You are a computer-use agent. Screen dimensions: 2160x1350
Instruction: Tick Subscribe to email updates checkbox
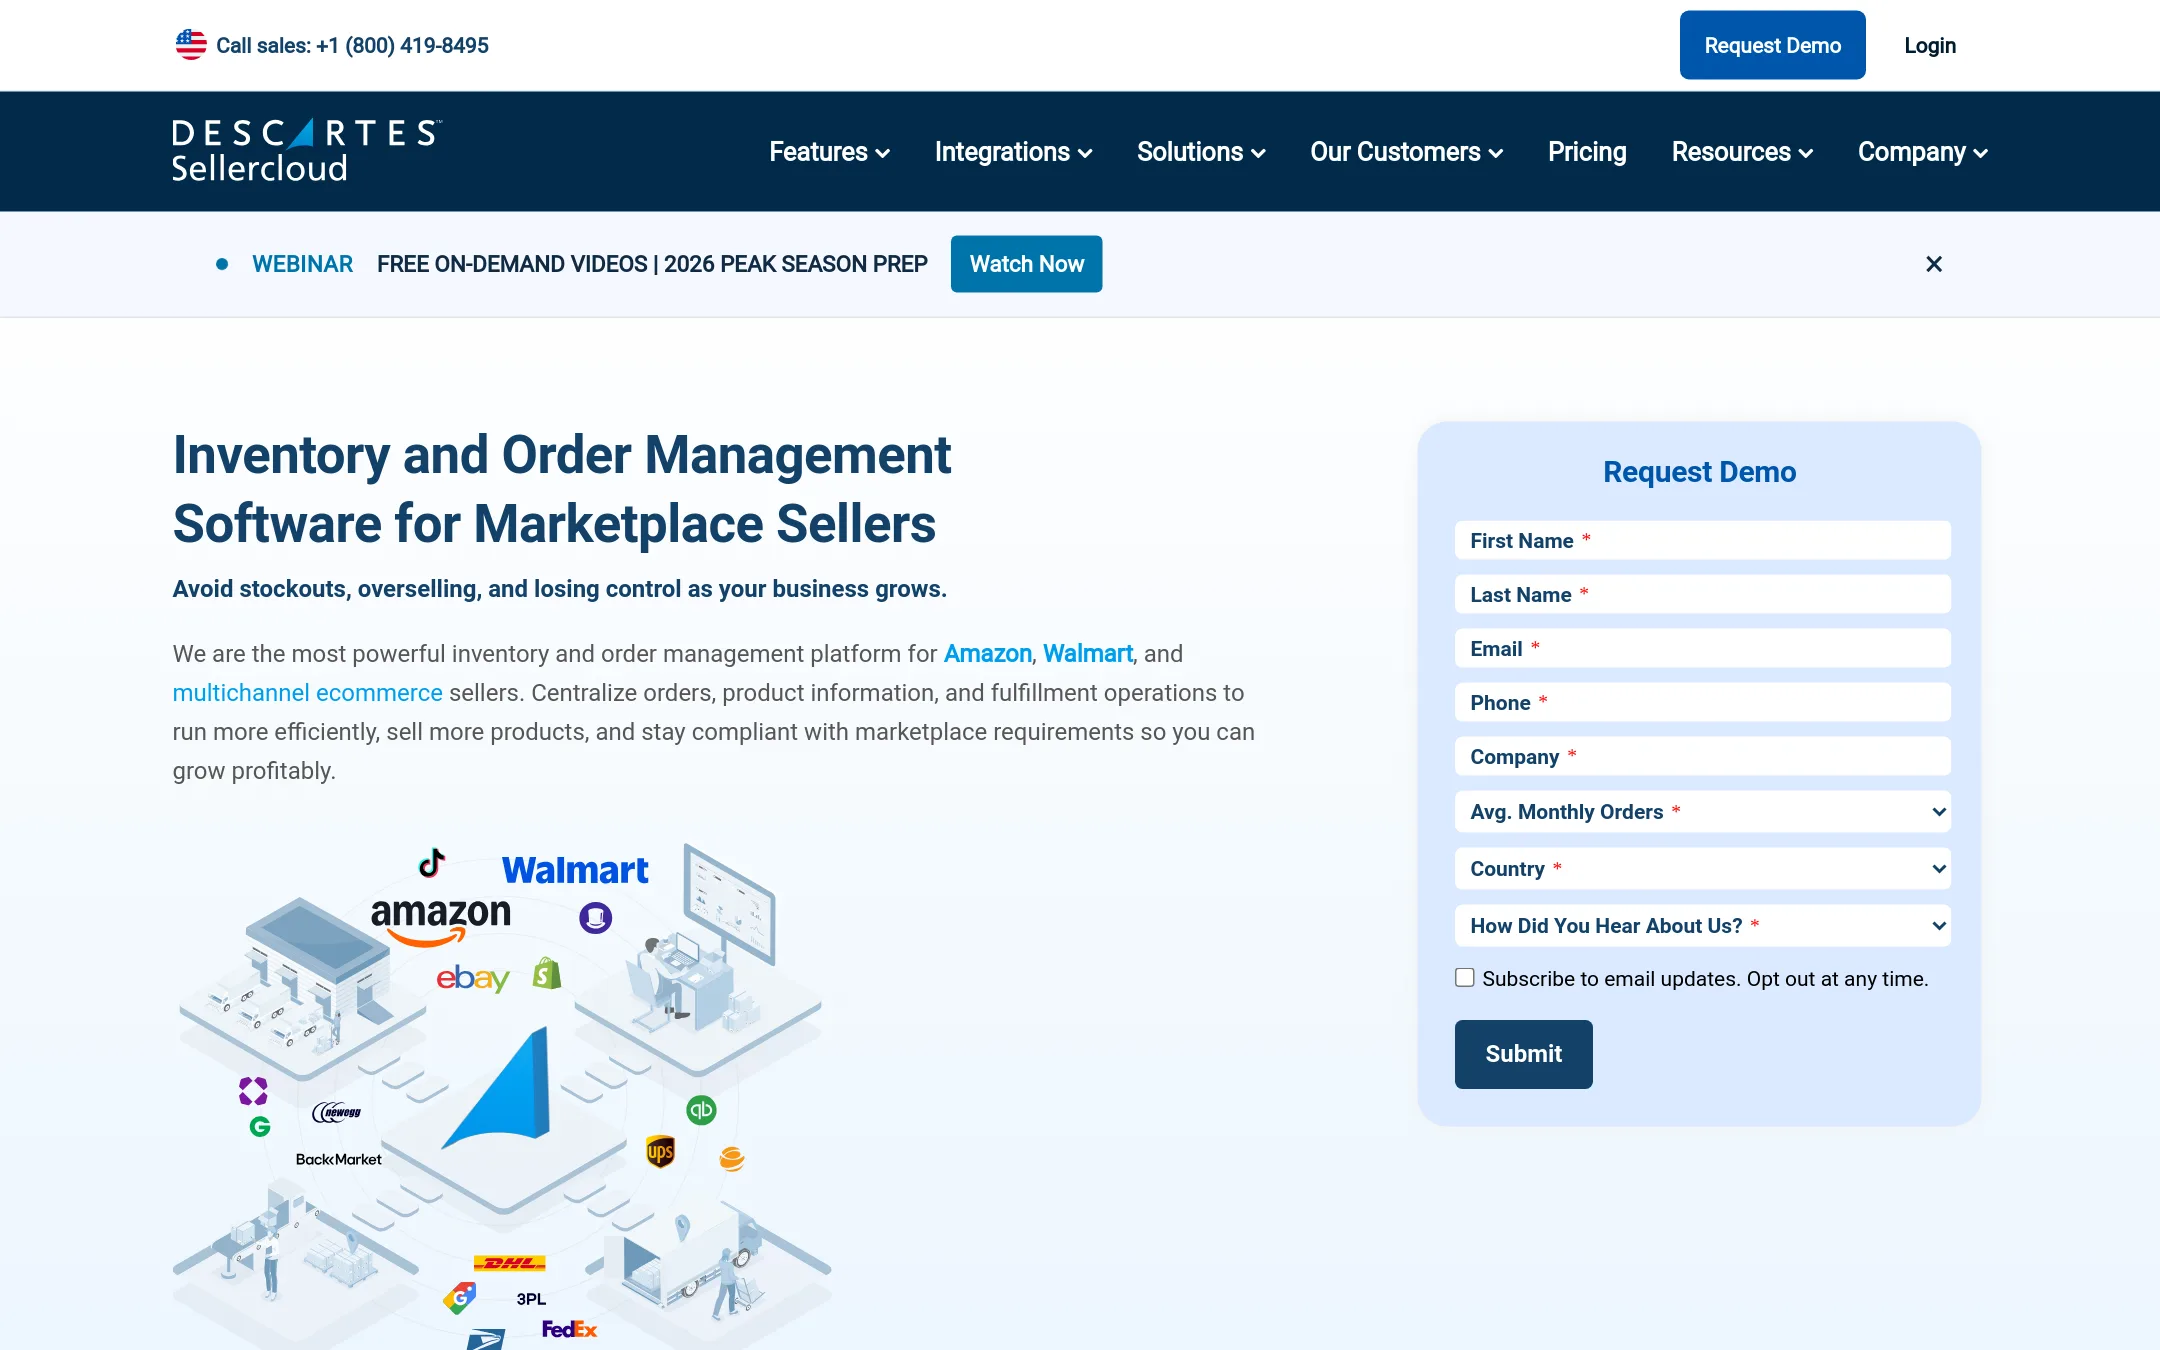point(1465,978)
